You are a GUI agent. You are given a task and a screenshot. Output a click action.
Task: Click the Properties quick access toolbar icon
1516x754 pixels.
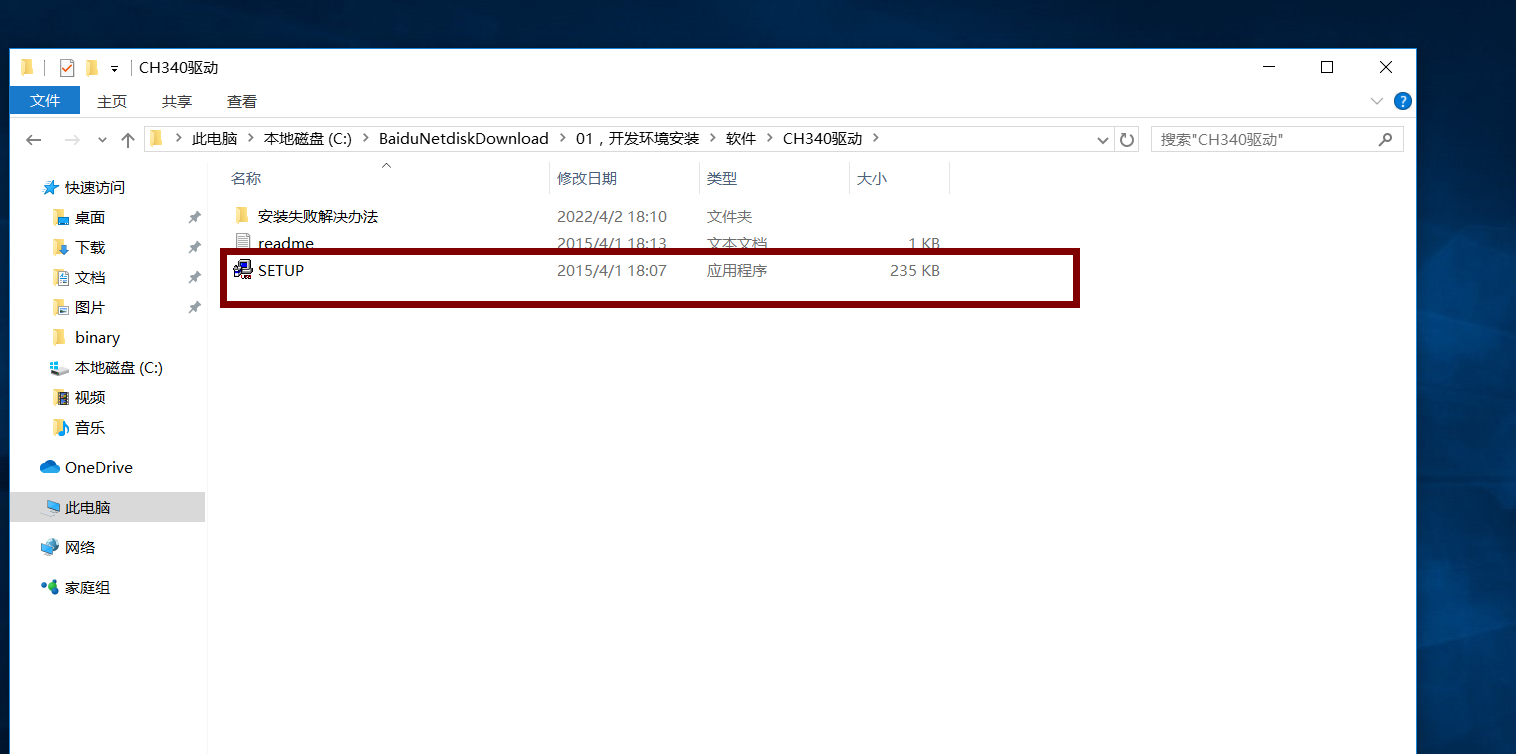click(x=67, y=68)
